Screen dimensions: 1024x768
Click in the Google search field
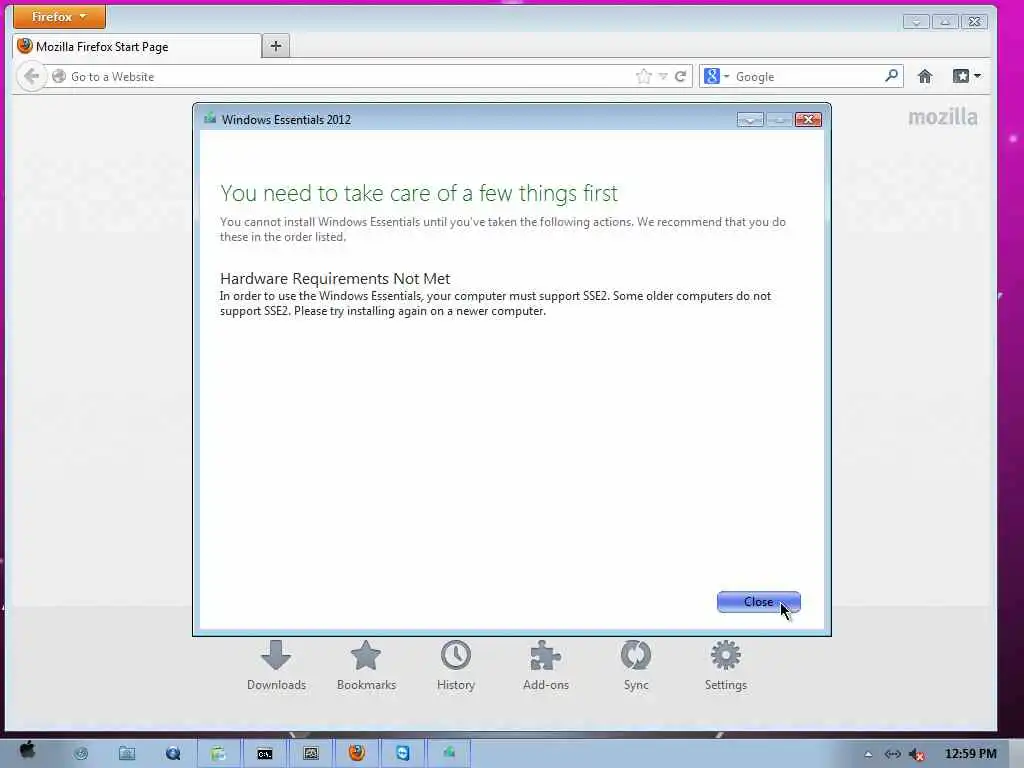[807, 76]
